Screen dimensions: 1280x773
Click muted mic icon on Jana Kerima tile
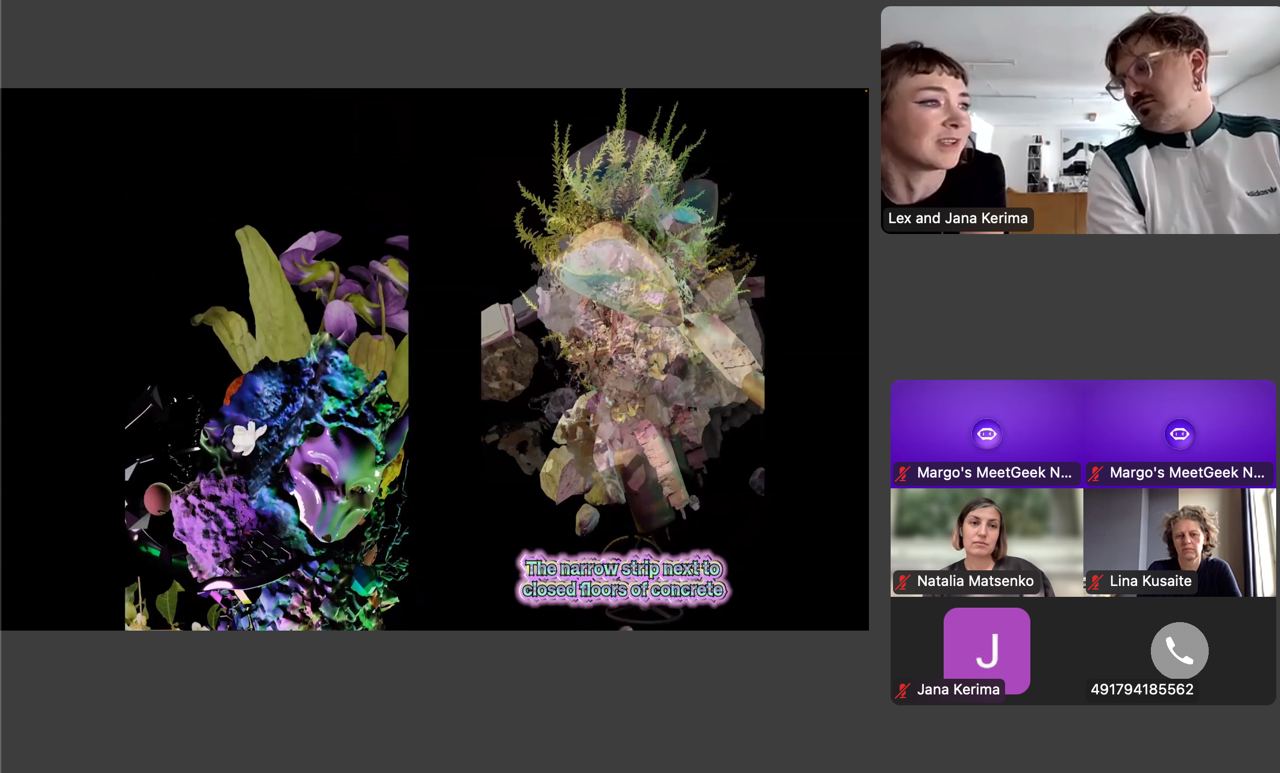coord(904,689)
